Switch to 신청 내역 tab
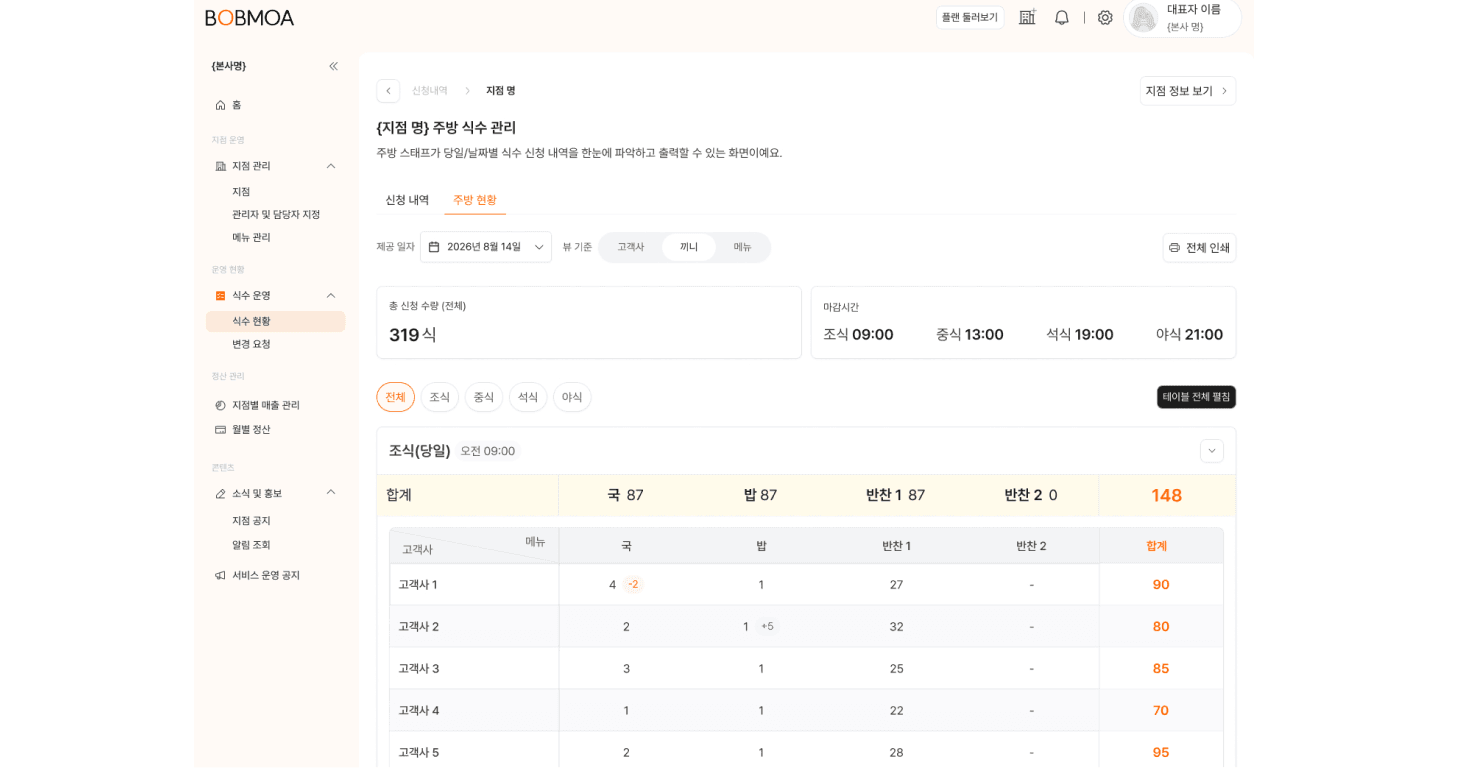Screen dimensions: 1472x768 pyautogui.click(x=407, y=200)
